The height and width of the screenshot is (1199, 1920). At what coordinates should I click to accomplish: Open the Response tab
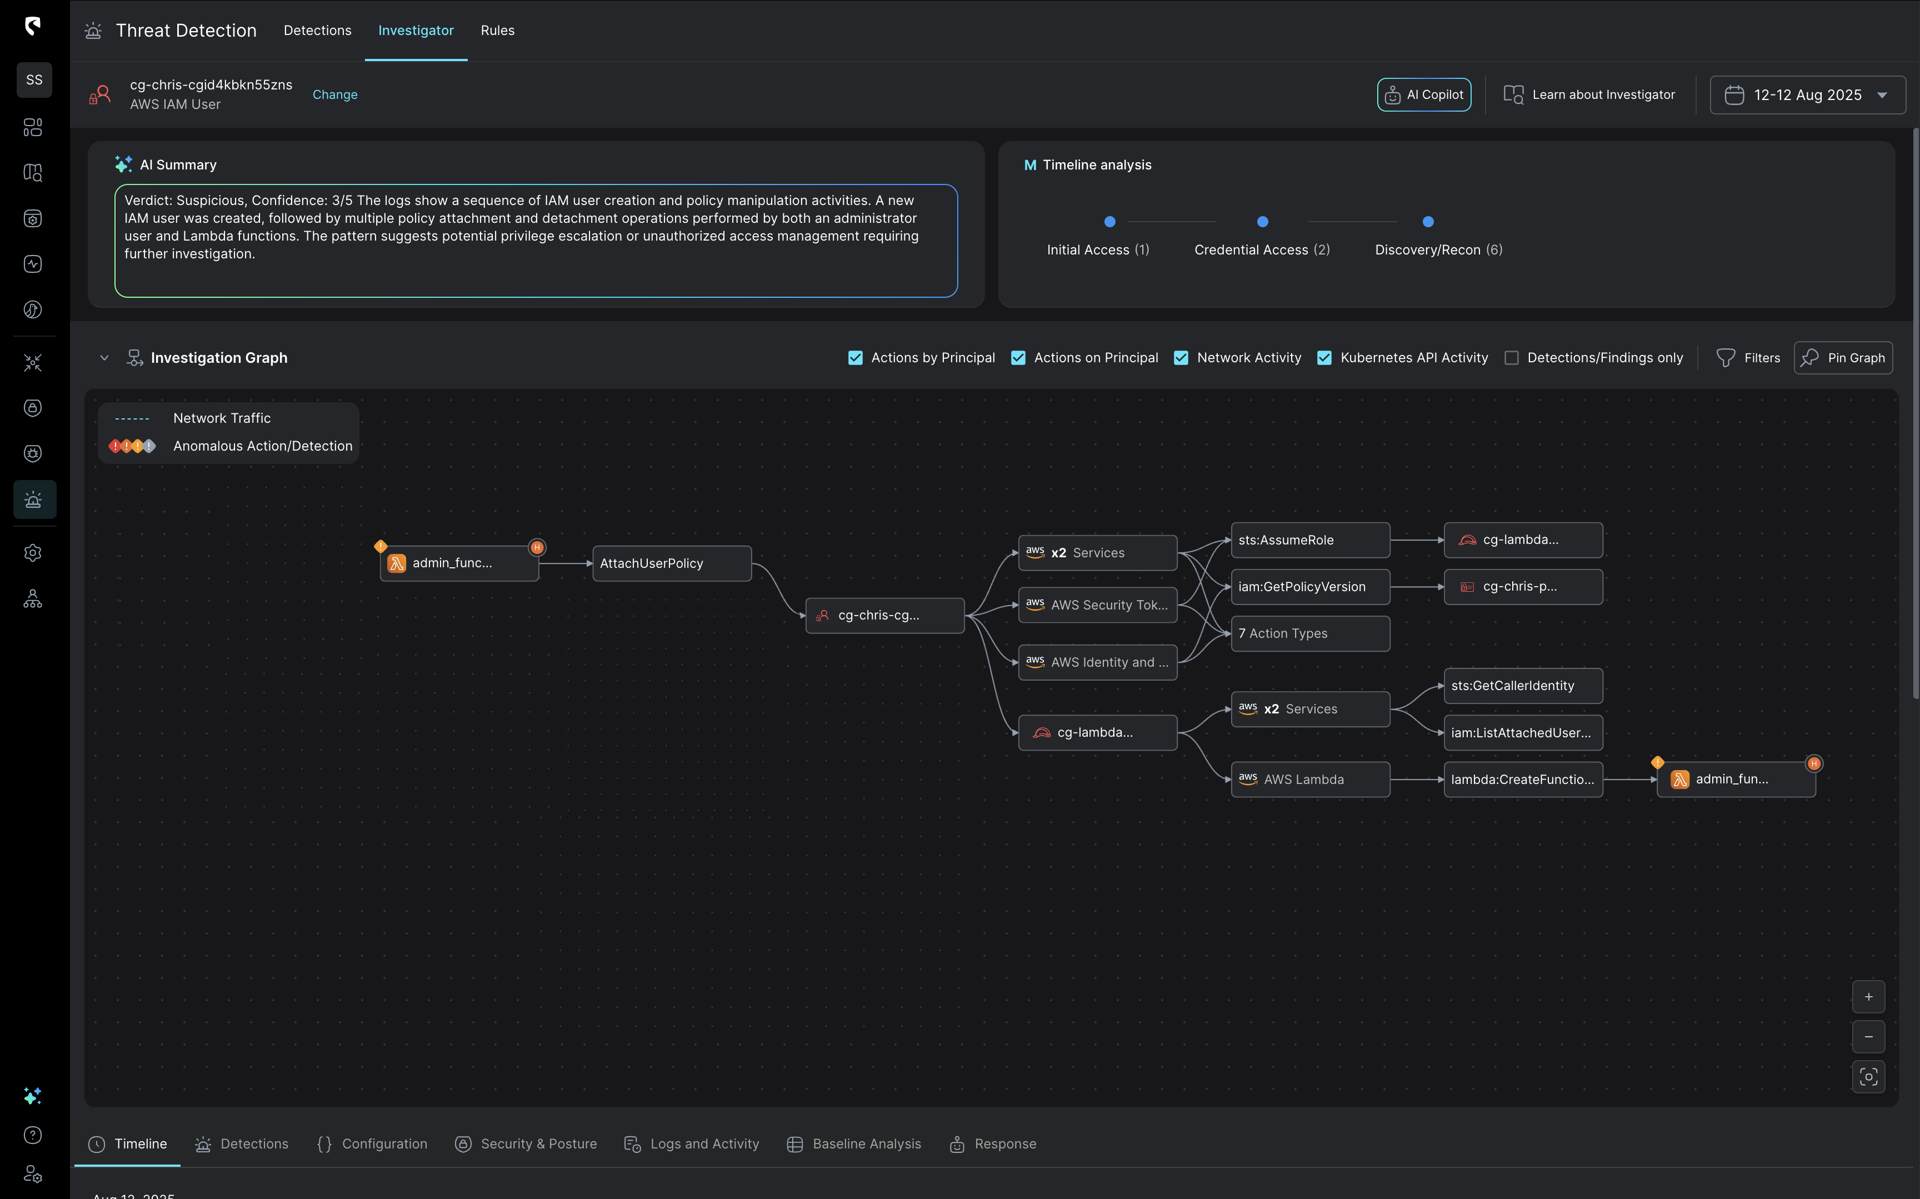pos(992,1144)
